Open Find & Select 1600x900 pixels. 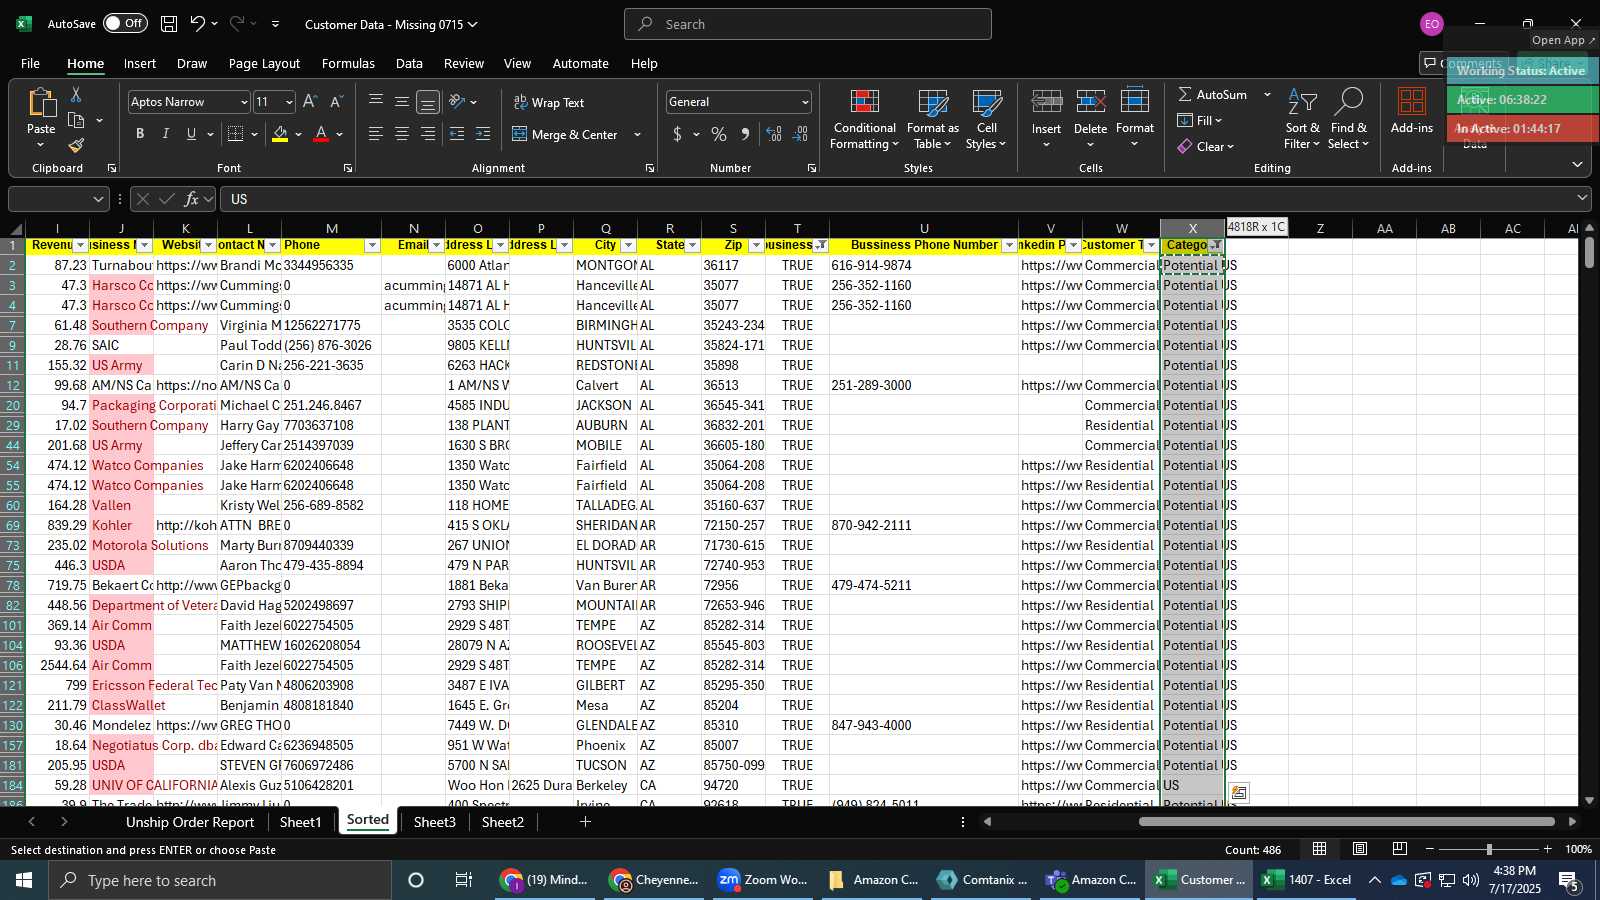click(x=1348, y=120)
